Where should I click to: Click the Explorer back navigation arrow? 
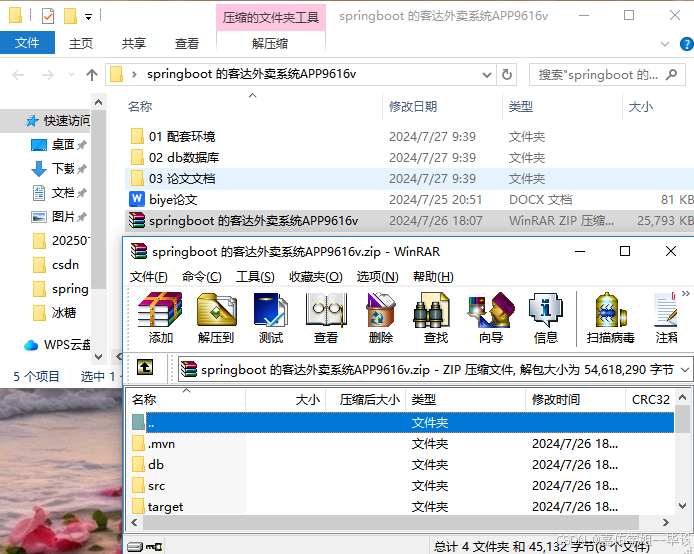pos(18,75)
